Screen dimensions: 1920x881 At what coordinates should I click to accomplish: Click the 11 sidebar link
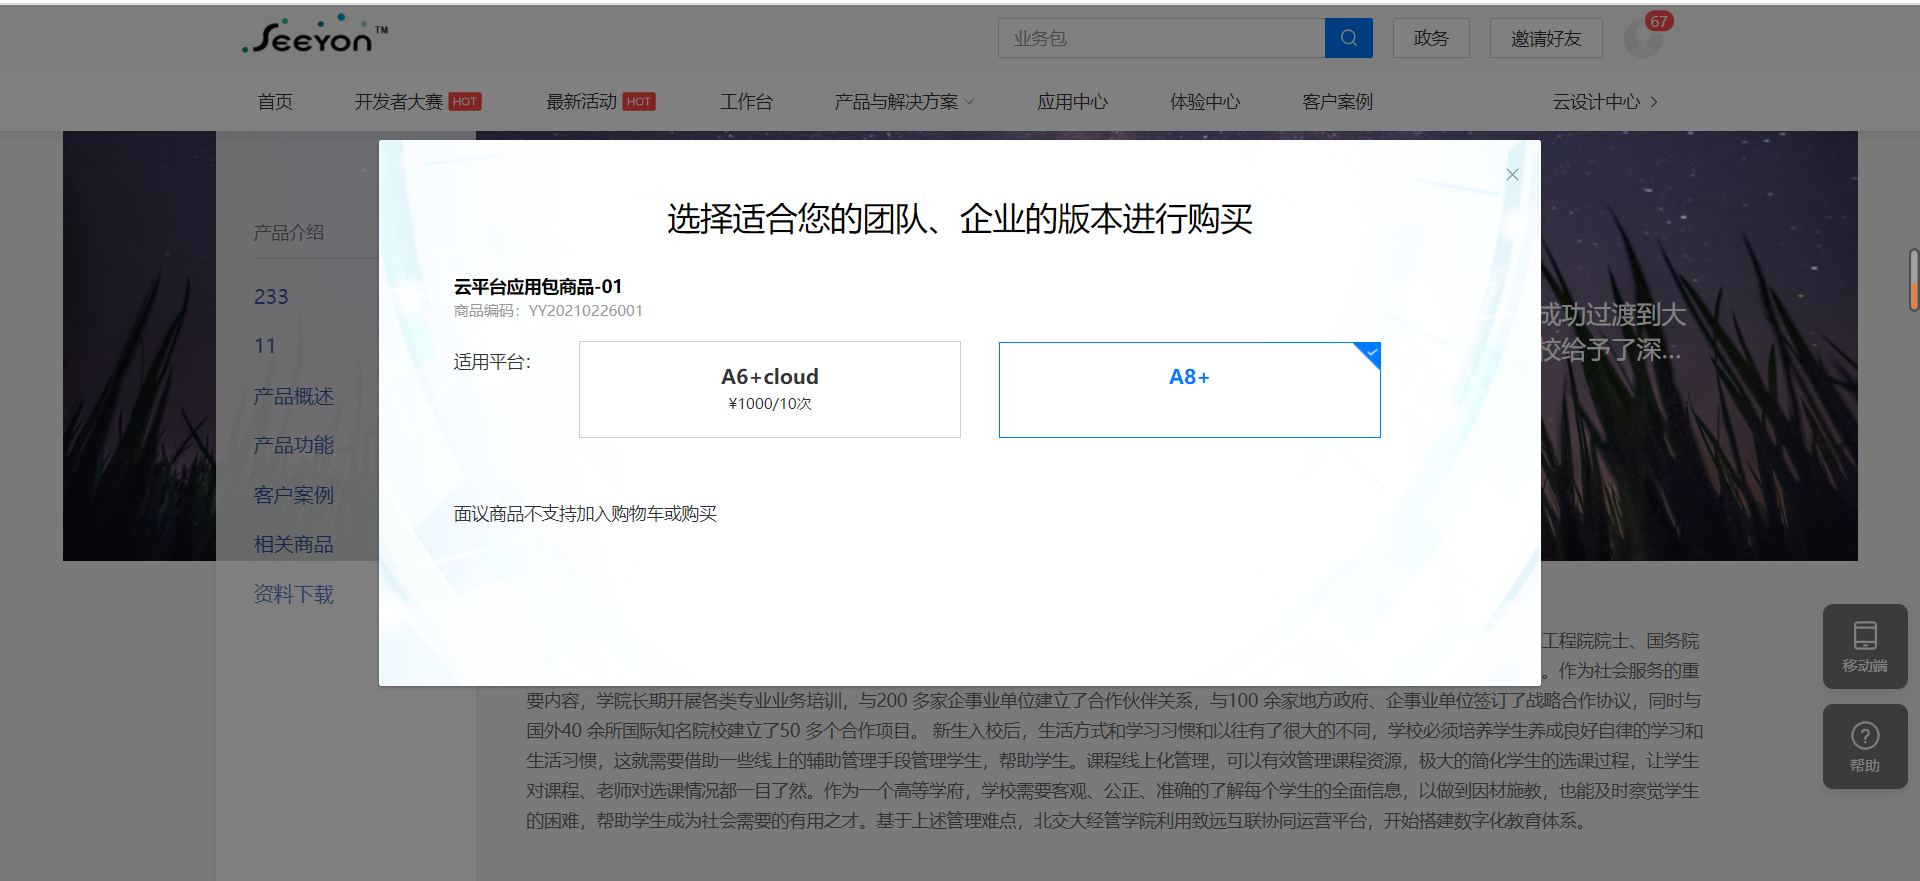point(265,346)
